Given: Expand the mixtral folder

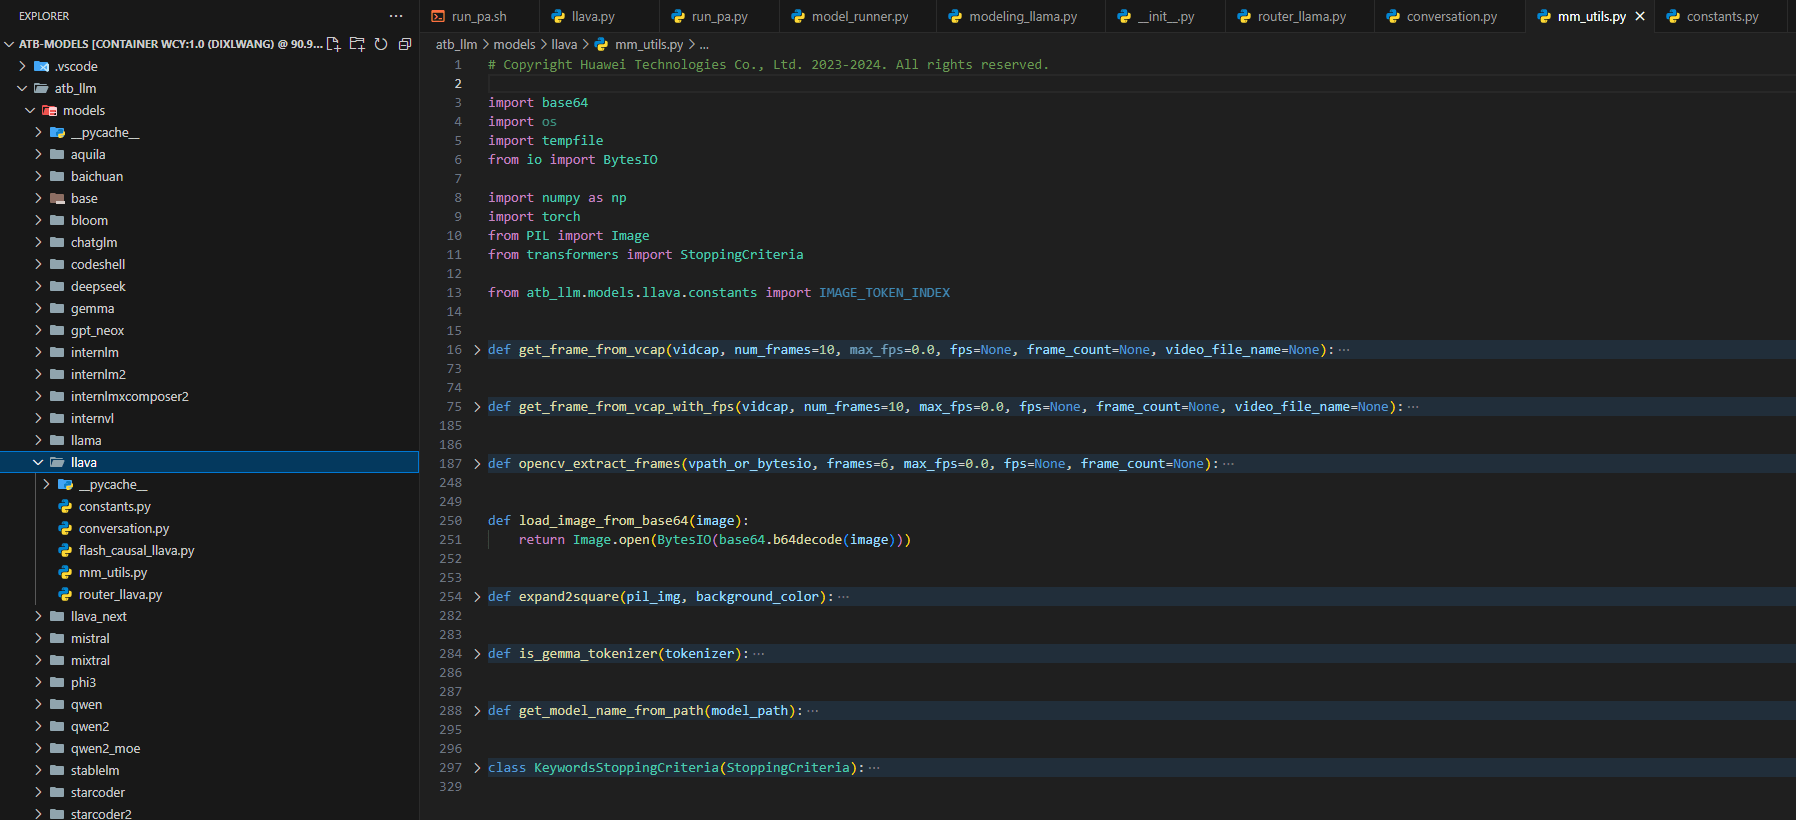Looking at the screenshot, I should tap(38, 660).
